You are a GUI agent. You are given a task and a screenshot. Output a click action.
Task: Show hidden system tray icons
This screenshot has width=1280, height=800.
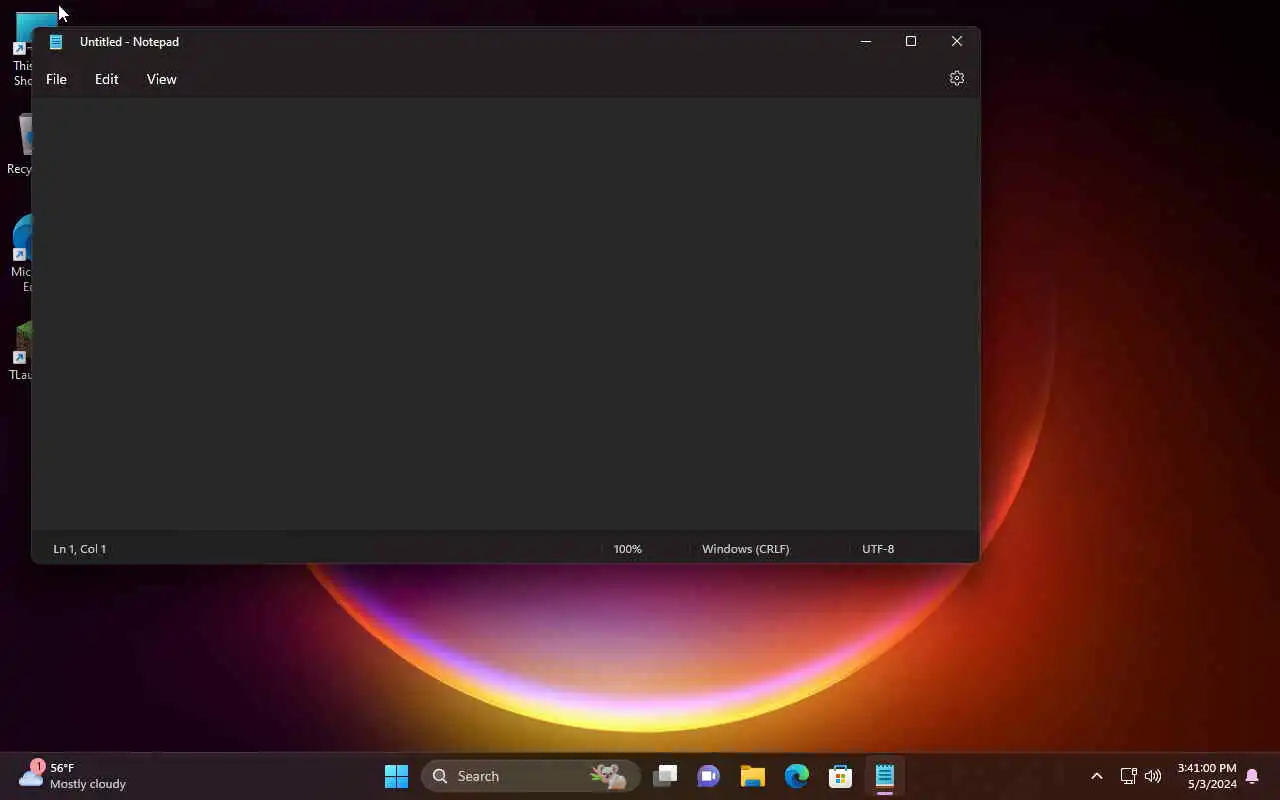click(1097, 776)
